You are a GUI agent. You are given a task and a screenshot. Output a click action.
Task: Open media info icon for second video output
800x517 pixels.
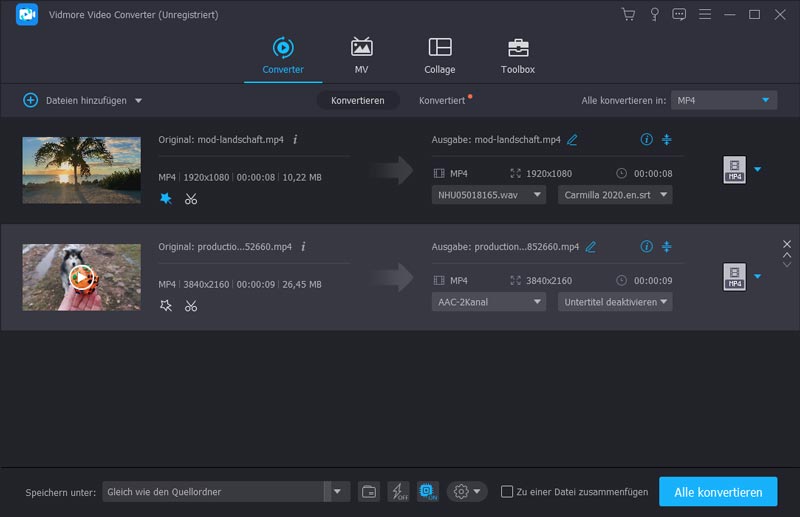pyautogui.click(x=646, y=246)
